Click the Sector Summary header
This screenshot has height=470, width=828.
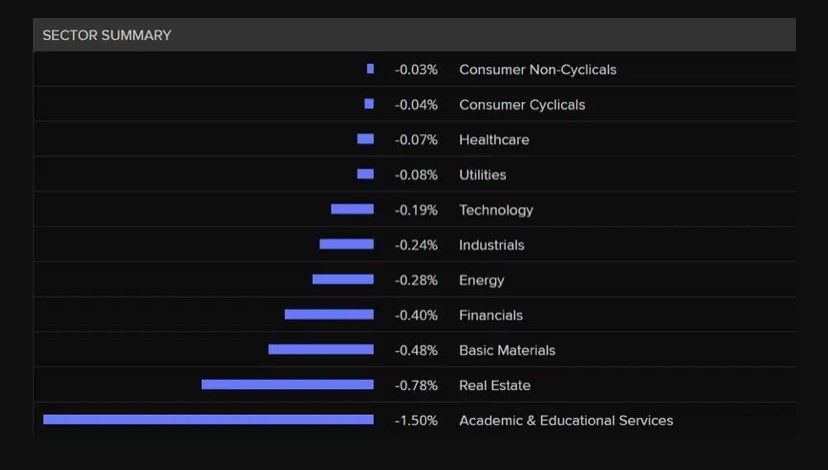click(107, 35)
